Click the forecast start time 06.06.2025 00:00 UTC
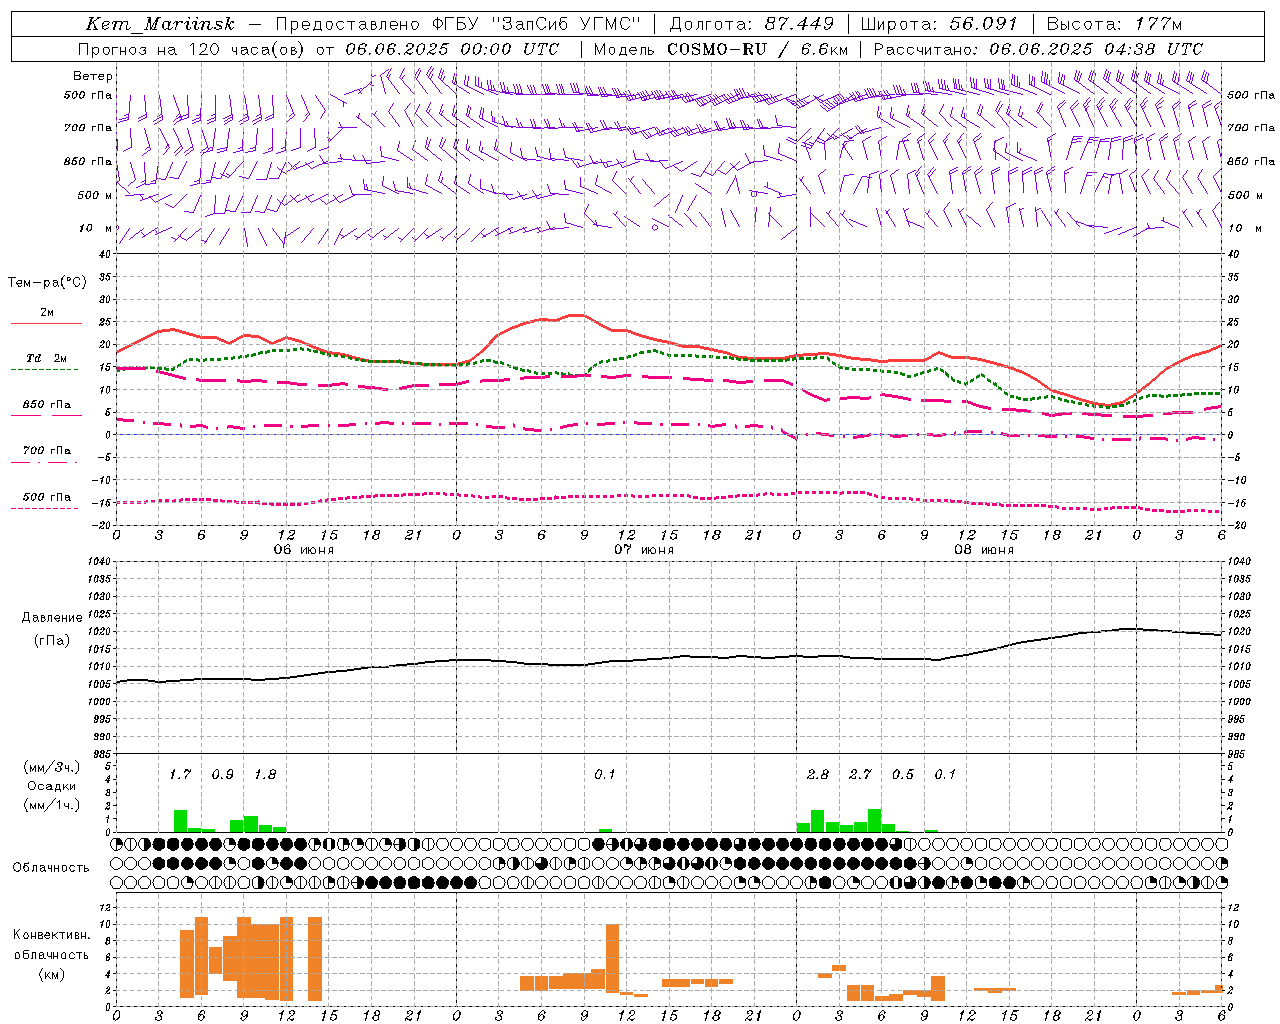The width and height of the screenshot is (1280, 1024). point(452,49)
